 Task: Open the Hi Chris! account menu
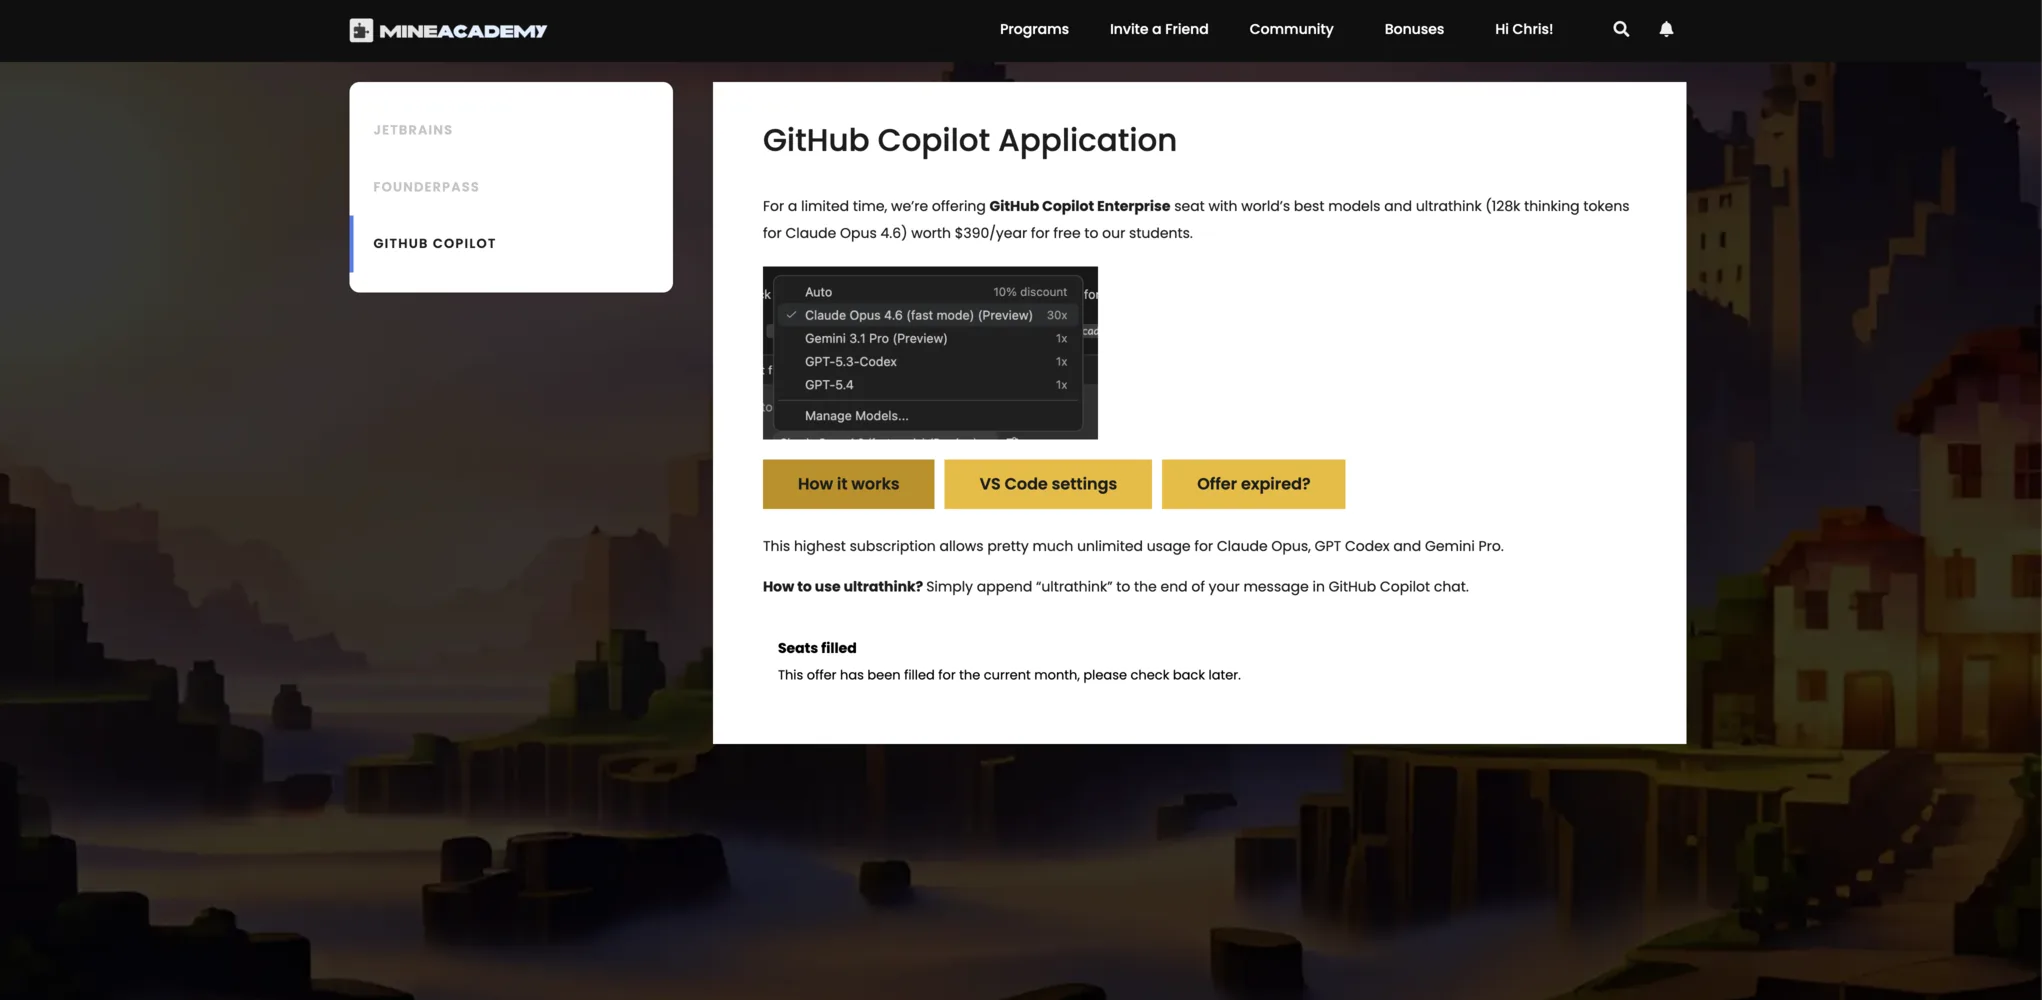1524,29
